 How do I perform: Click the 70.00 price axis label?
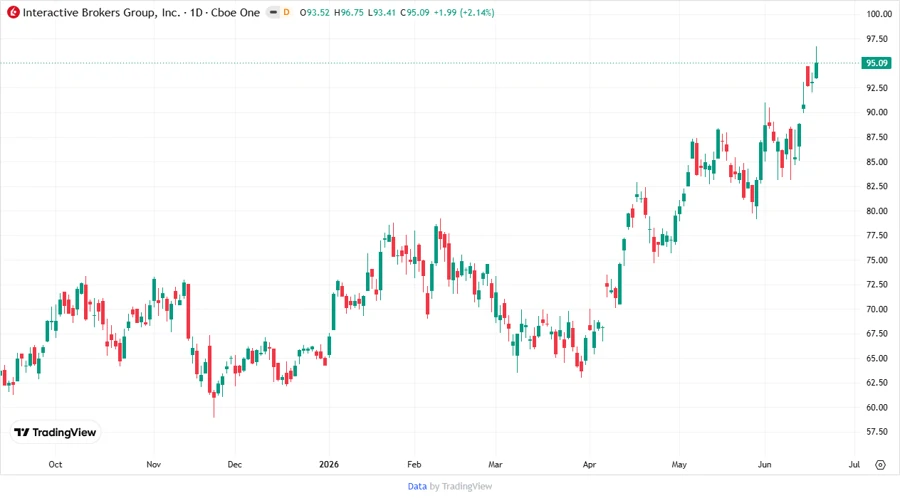pyautogui.click(x=877, y=309)
